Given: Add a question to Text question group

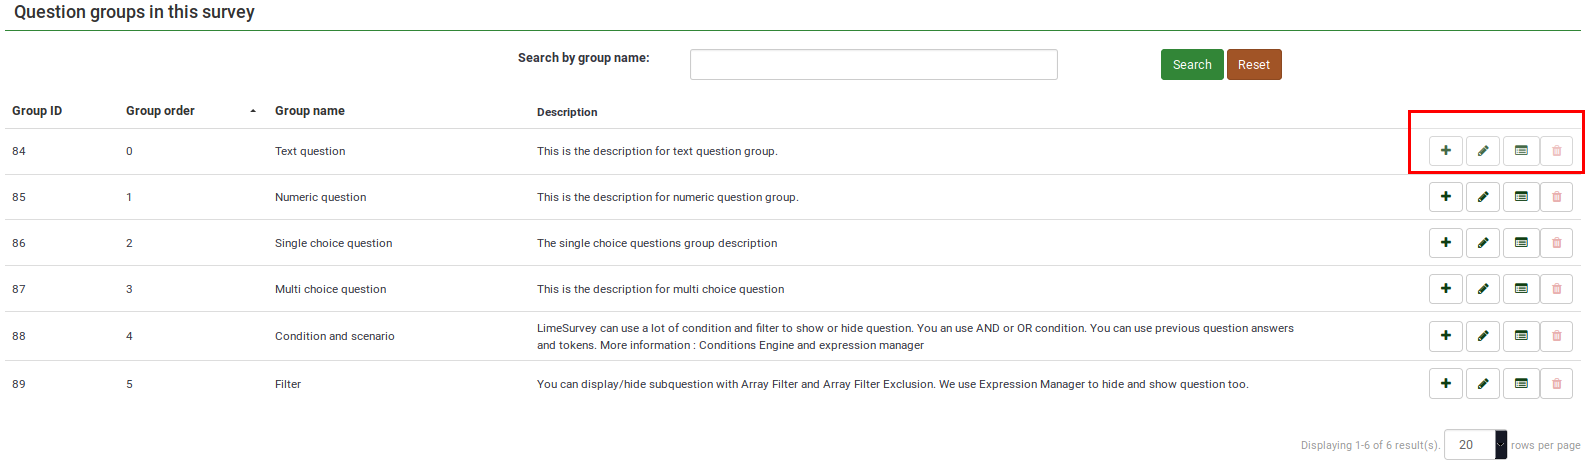Looking at the screenshot, I should pyautogui.click(x=1445, y=151).
